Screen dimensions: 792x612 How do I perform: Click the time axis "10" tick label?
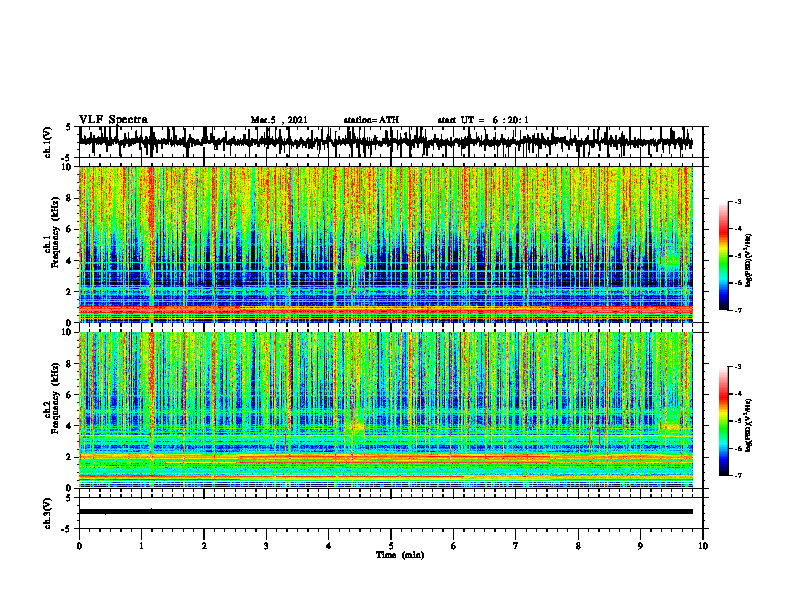pos(703,546)
